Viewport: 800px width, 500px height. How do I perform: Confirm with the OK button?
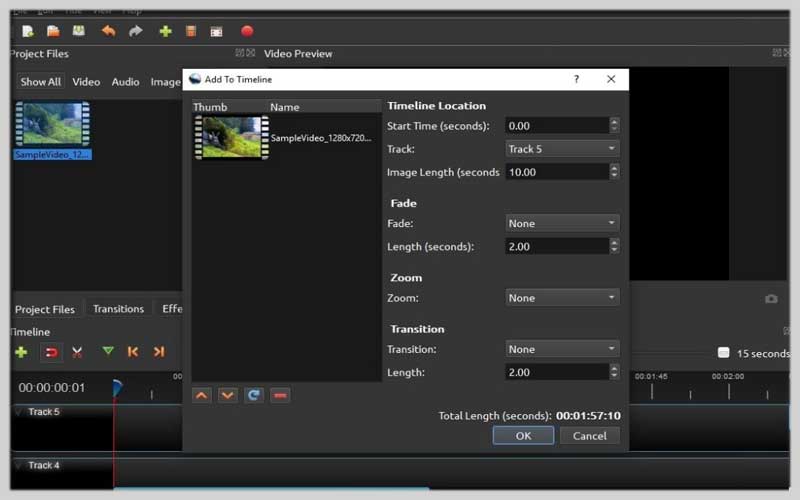[x=523, y=436]
